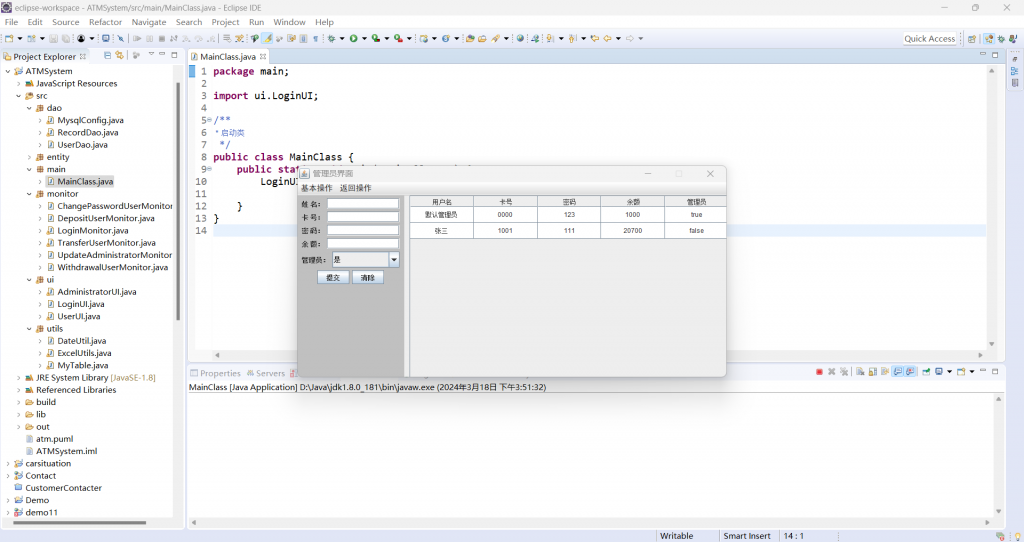Expand the JRE System Library node

tap(18, 378)
